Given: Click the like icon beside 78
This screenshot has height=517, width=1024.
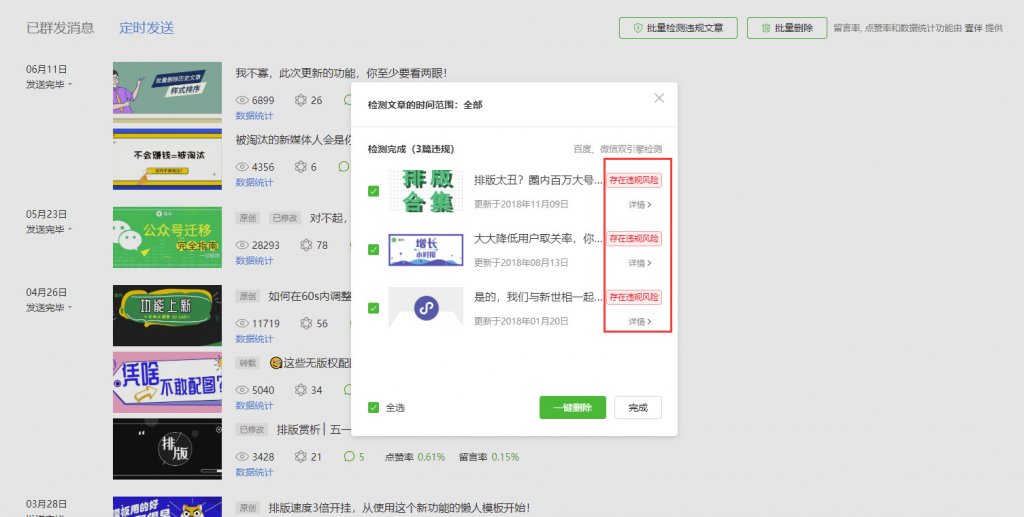Looking at the screenshot, I should [306, 245].
